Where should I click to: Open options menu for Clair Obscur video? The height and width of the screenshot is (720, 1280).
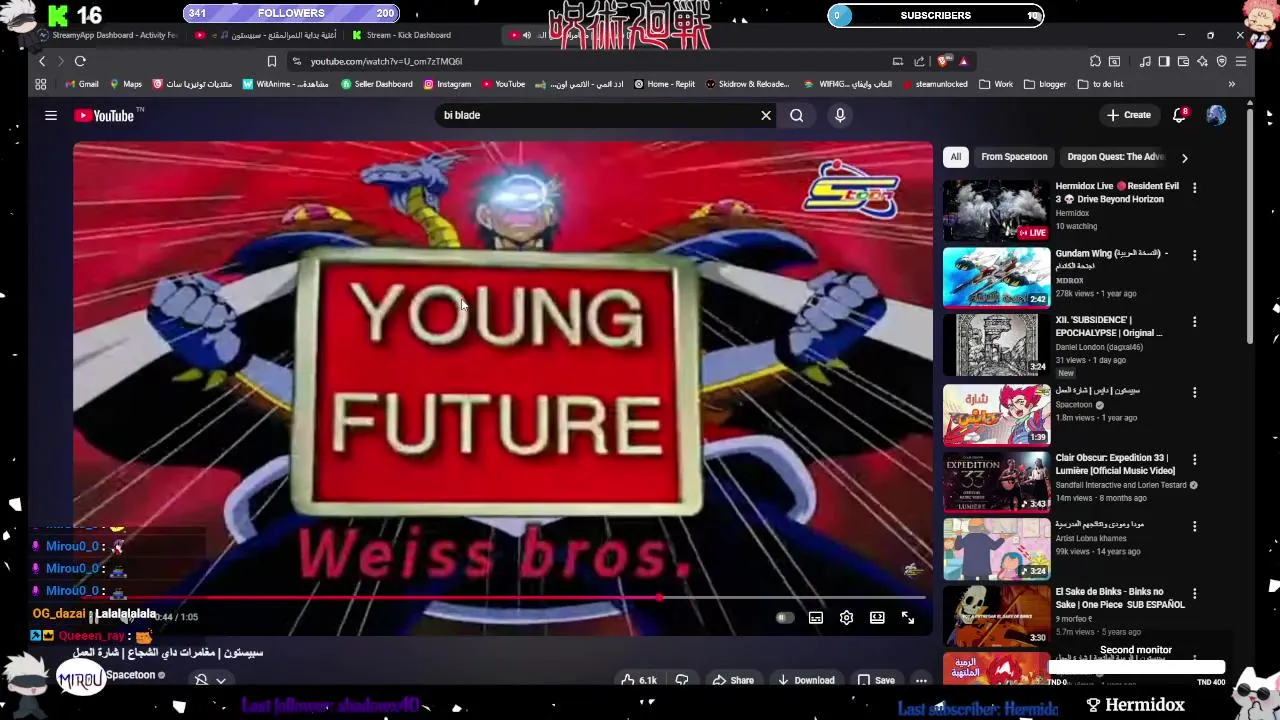(x=1194, y=459)
